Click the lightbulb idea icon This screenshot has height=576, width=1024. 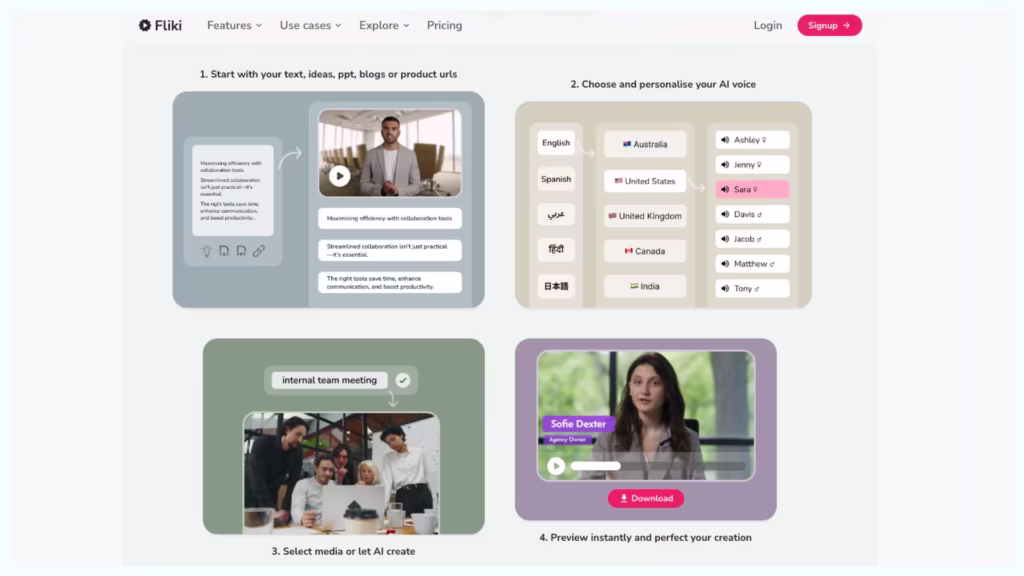206,251
